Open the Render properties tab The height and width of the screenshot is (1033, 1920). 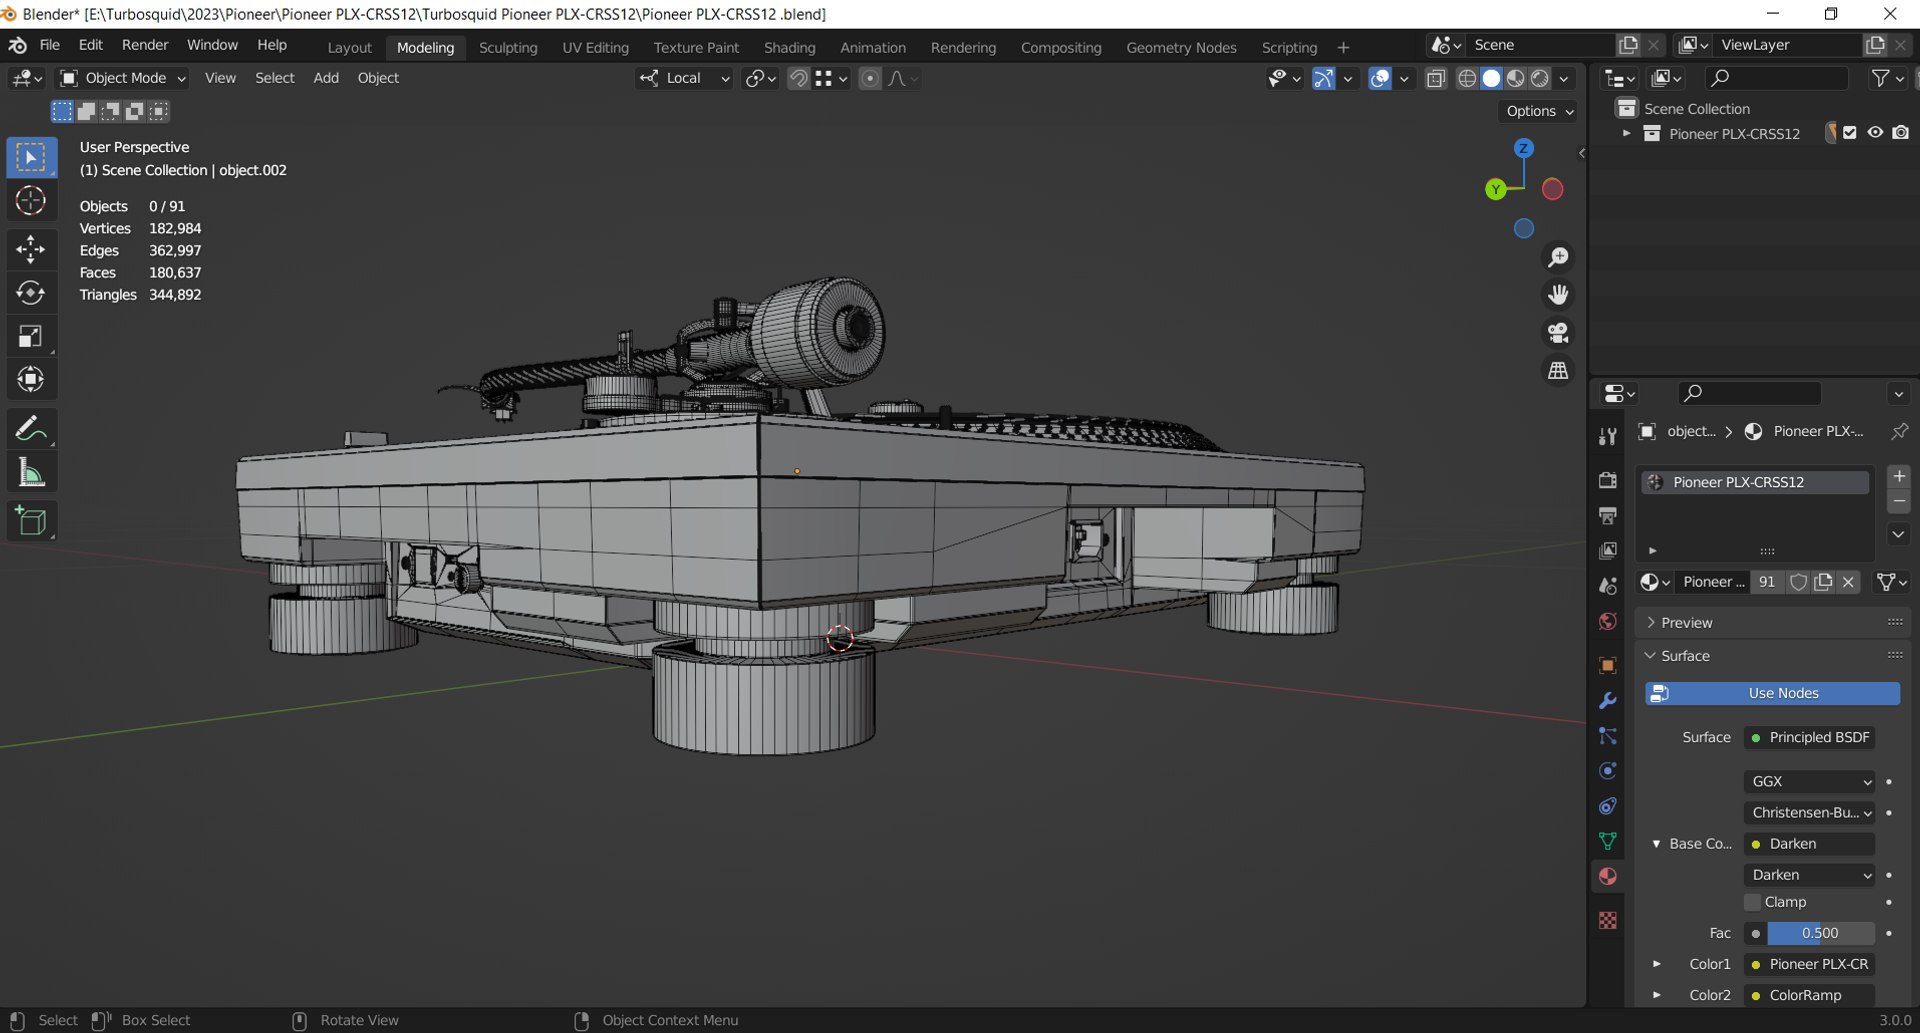pos(1608,480)
